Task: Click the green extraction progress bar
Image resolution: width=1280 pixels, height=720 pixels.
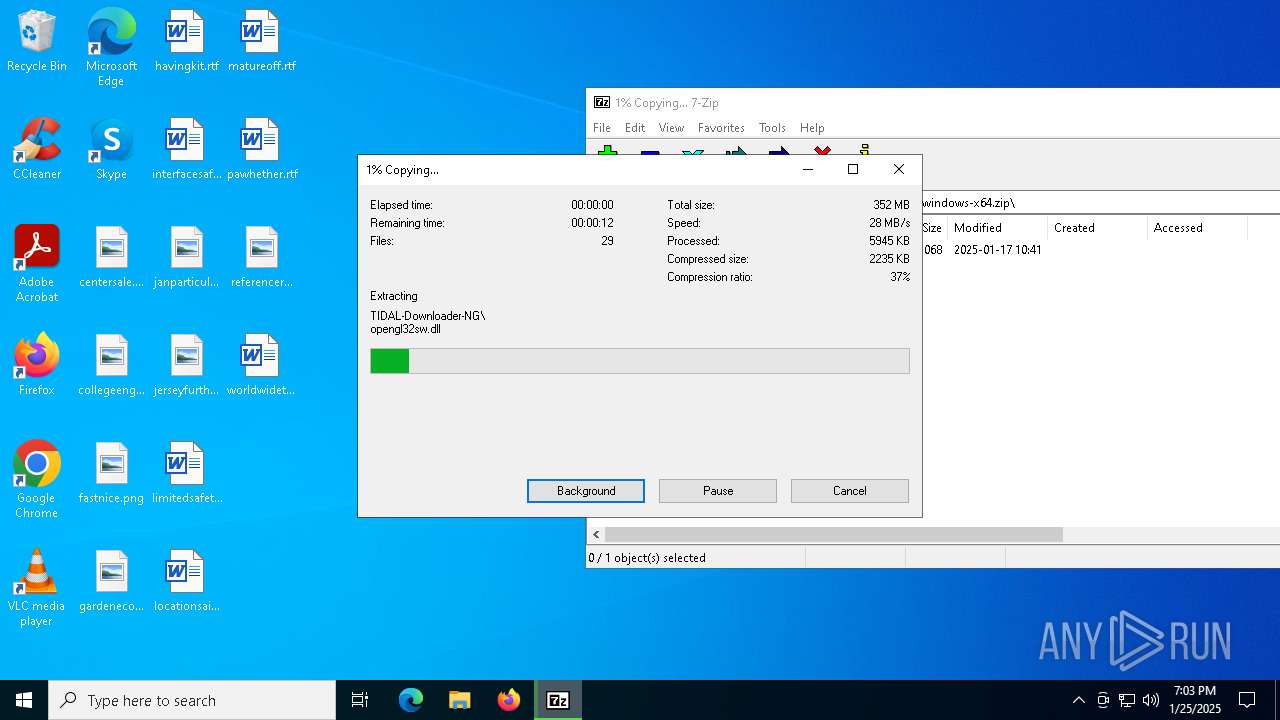Action: click(640, 361)
